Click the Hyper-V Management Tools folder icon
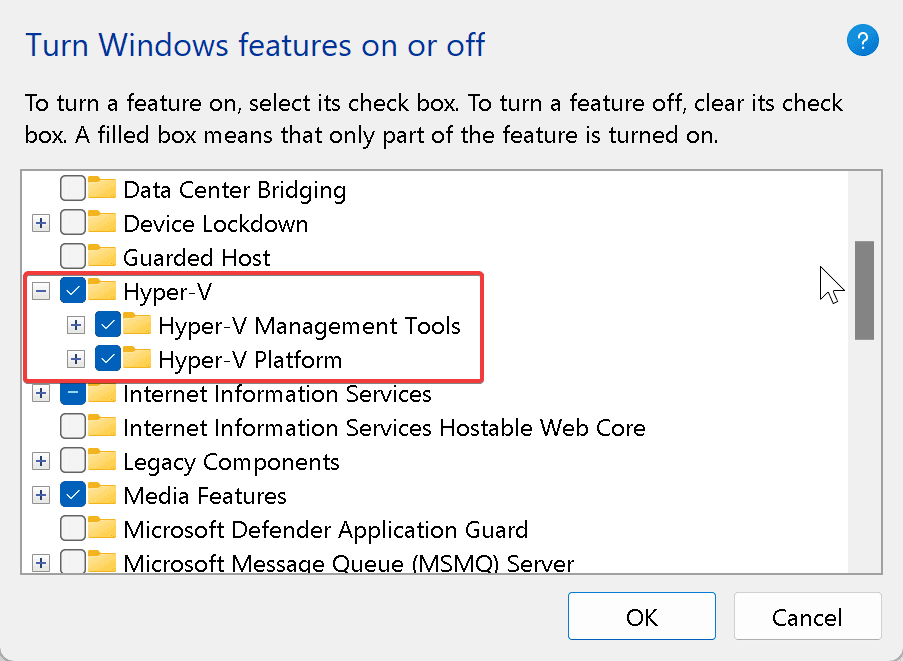 tap(137, 324)
